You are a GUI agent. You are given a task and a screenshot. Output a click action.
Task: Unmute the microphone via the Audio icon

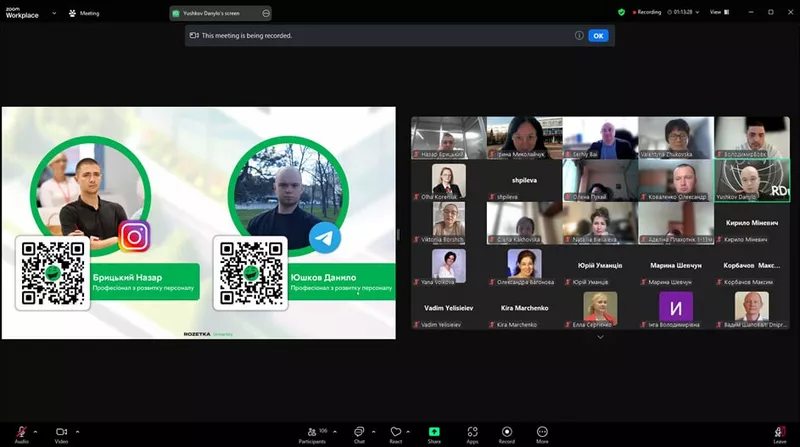(x=21, y=434)
